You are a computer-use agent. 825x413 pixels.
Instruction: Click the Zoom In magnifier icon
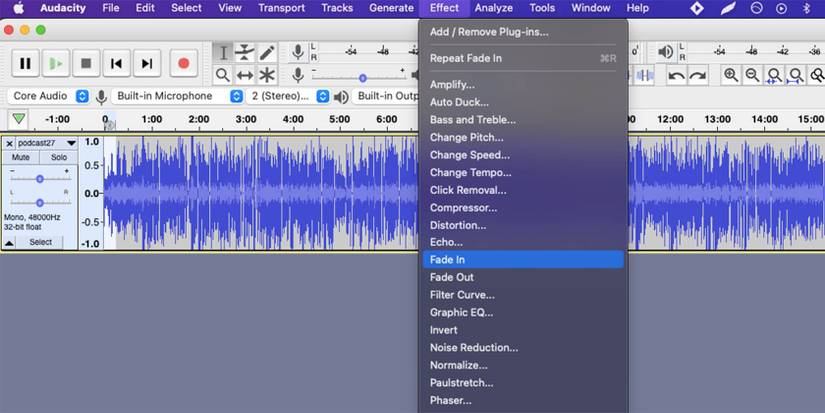731,75
